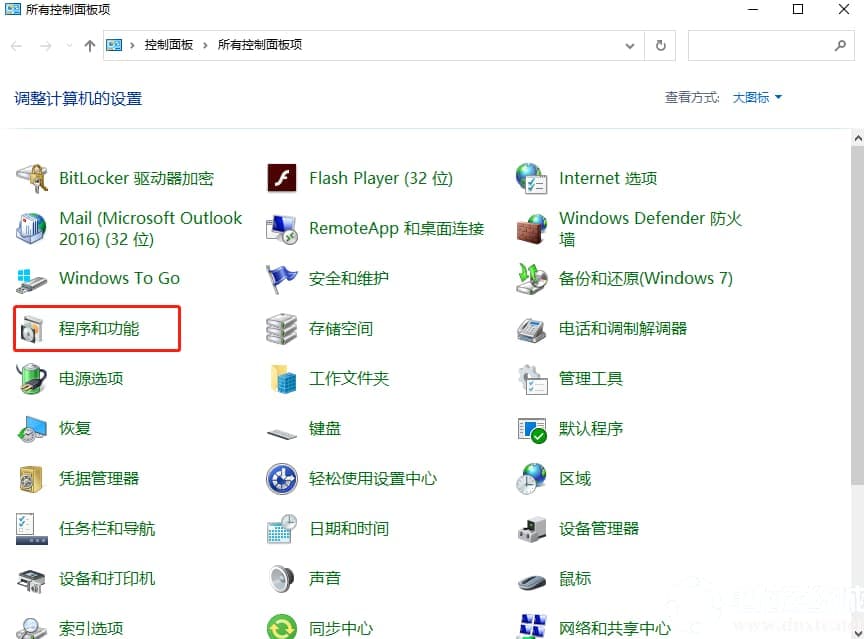Open the 声音 speaker icon
The height and width of the screenshot is (639, 864).
coord(282,579)
